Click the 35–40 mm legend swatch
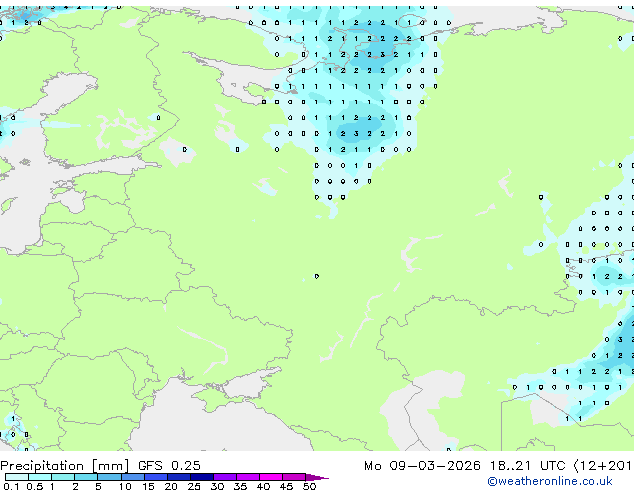 [x=248, y=477]
